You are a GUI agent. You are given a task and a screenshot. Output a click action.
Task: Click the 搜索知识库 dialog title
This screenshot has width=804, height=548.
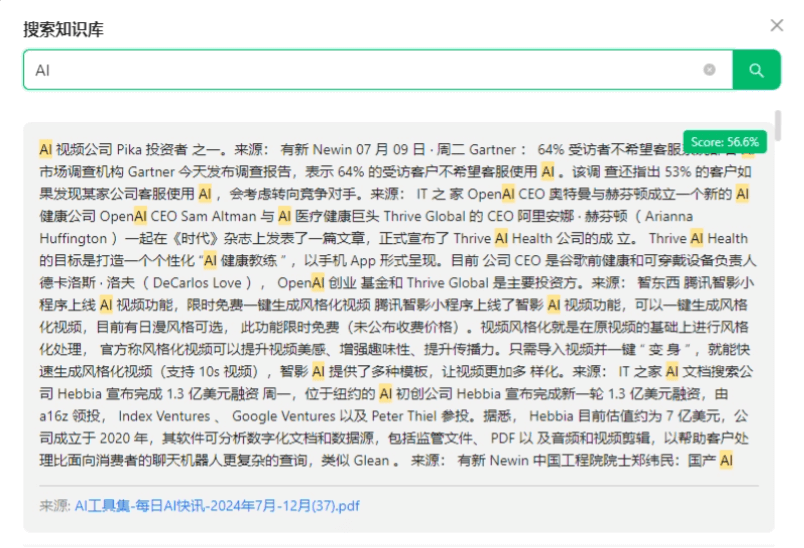point(63,29)
